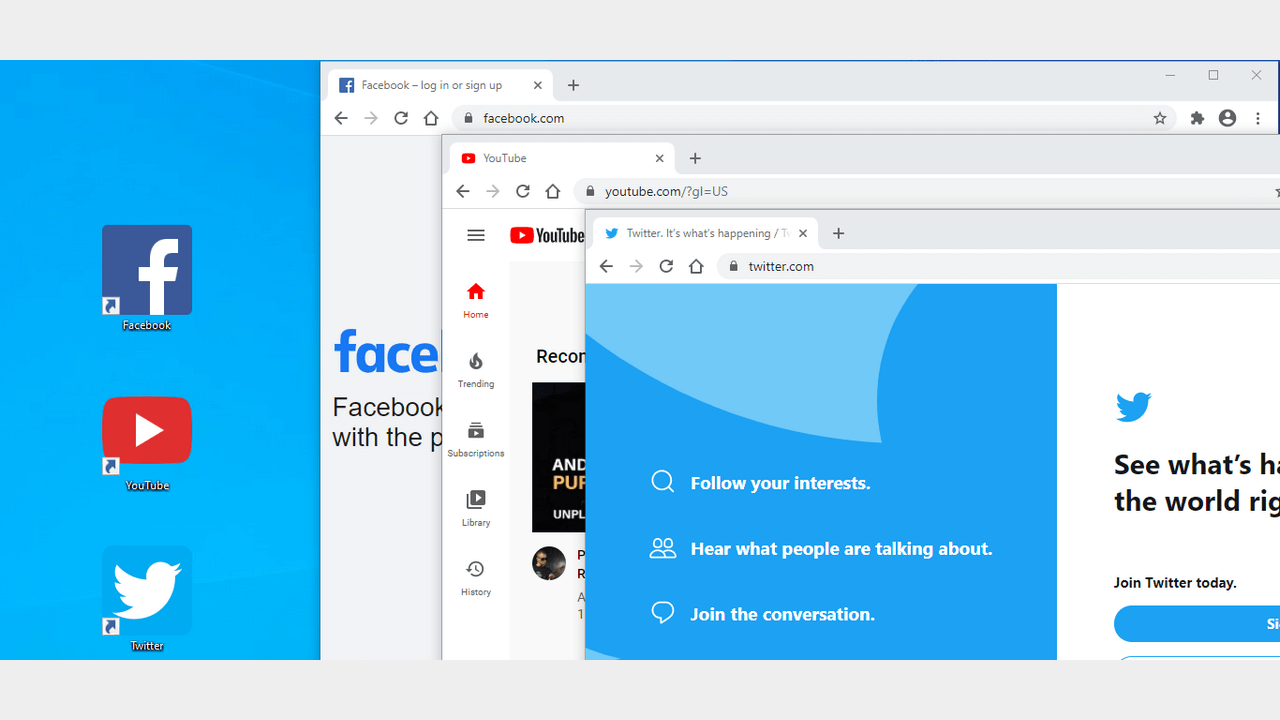This screenshot has width=1280, height=720.
Task: Open the Chrome profile account menu
Action: 1227,118
